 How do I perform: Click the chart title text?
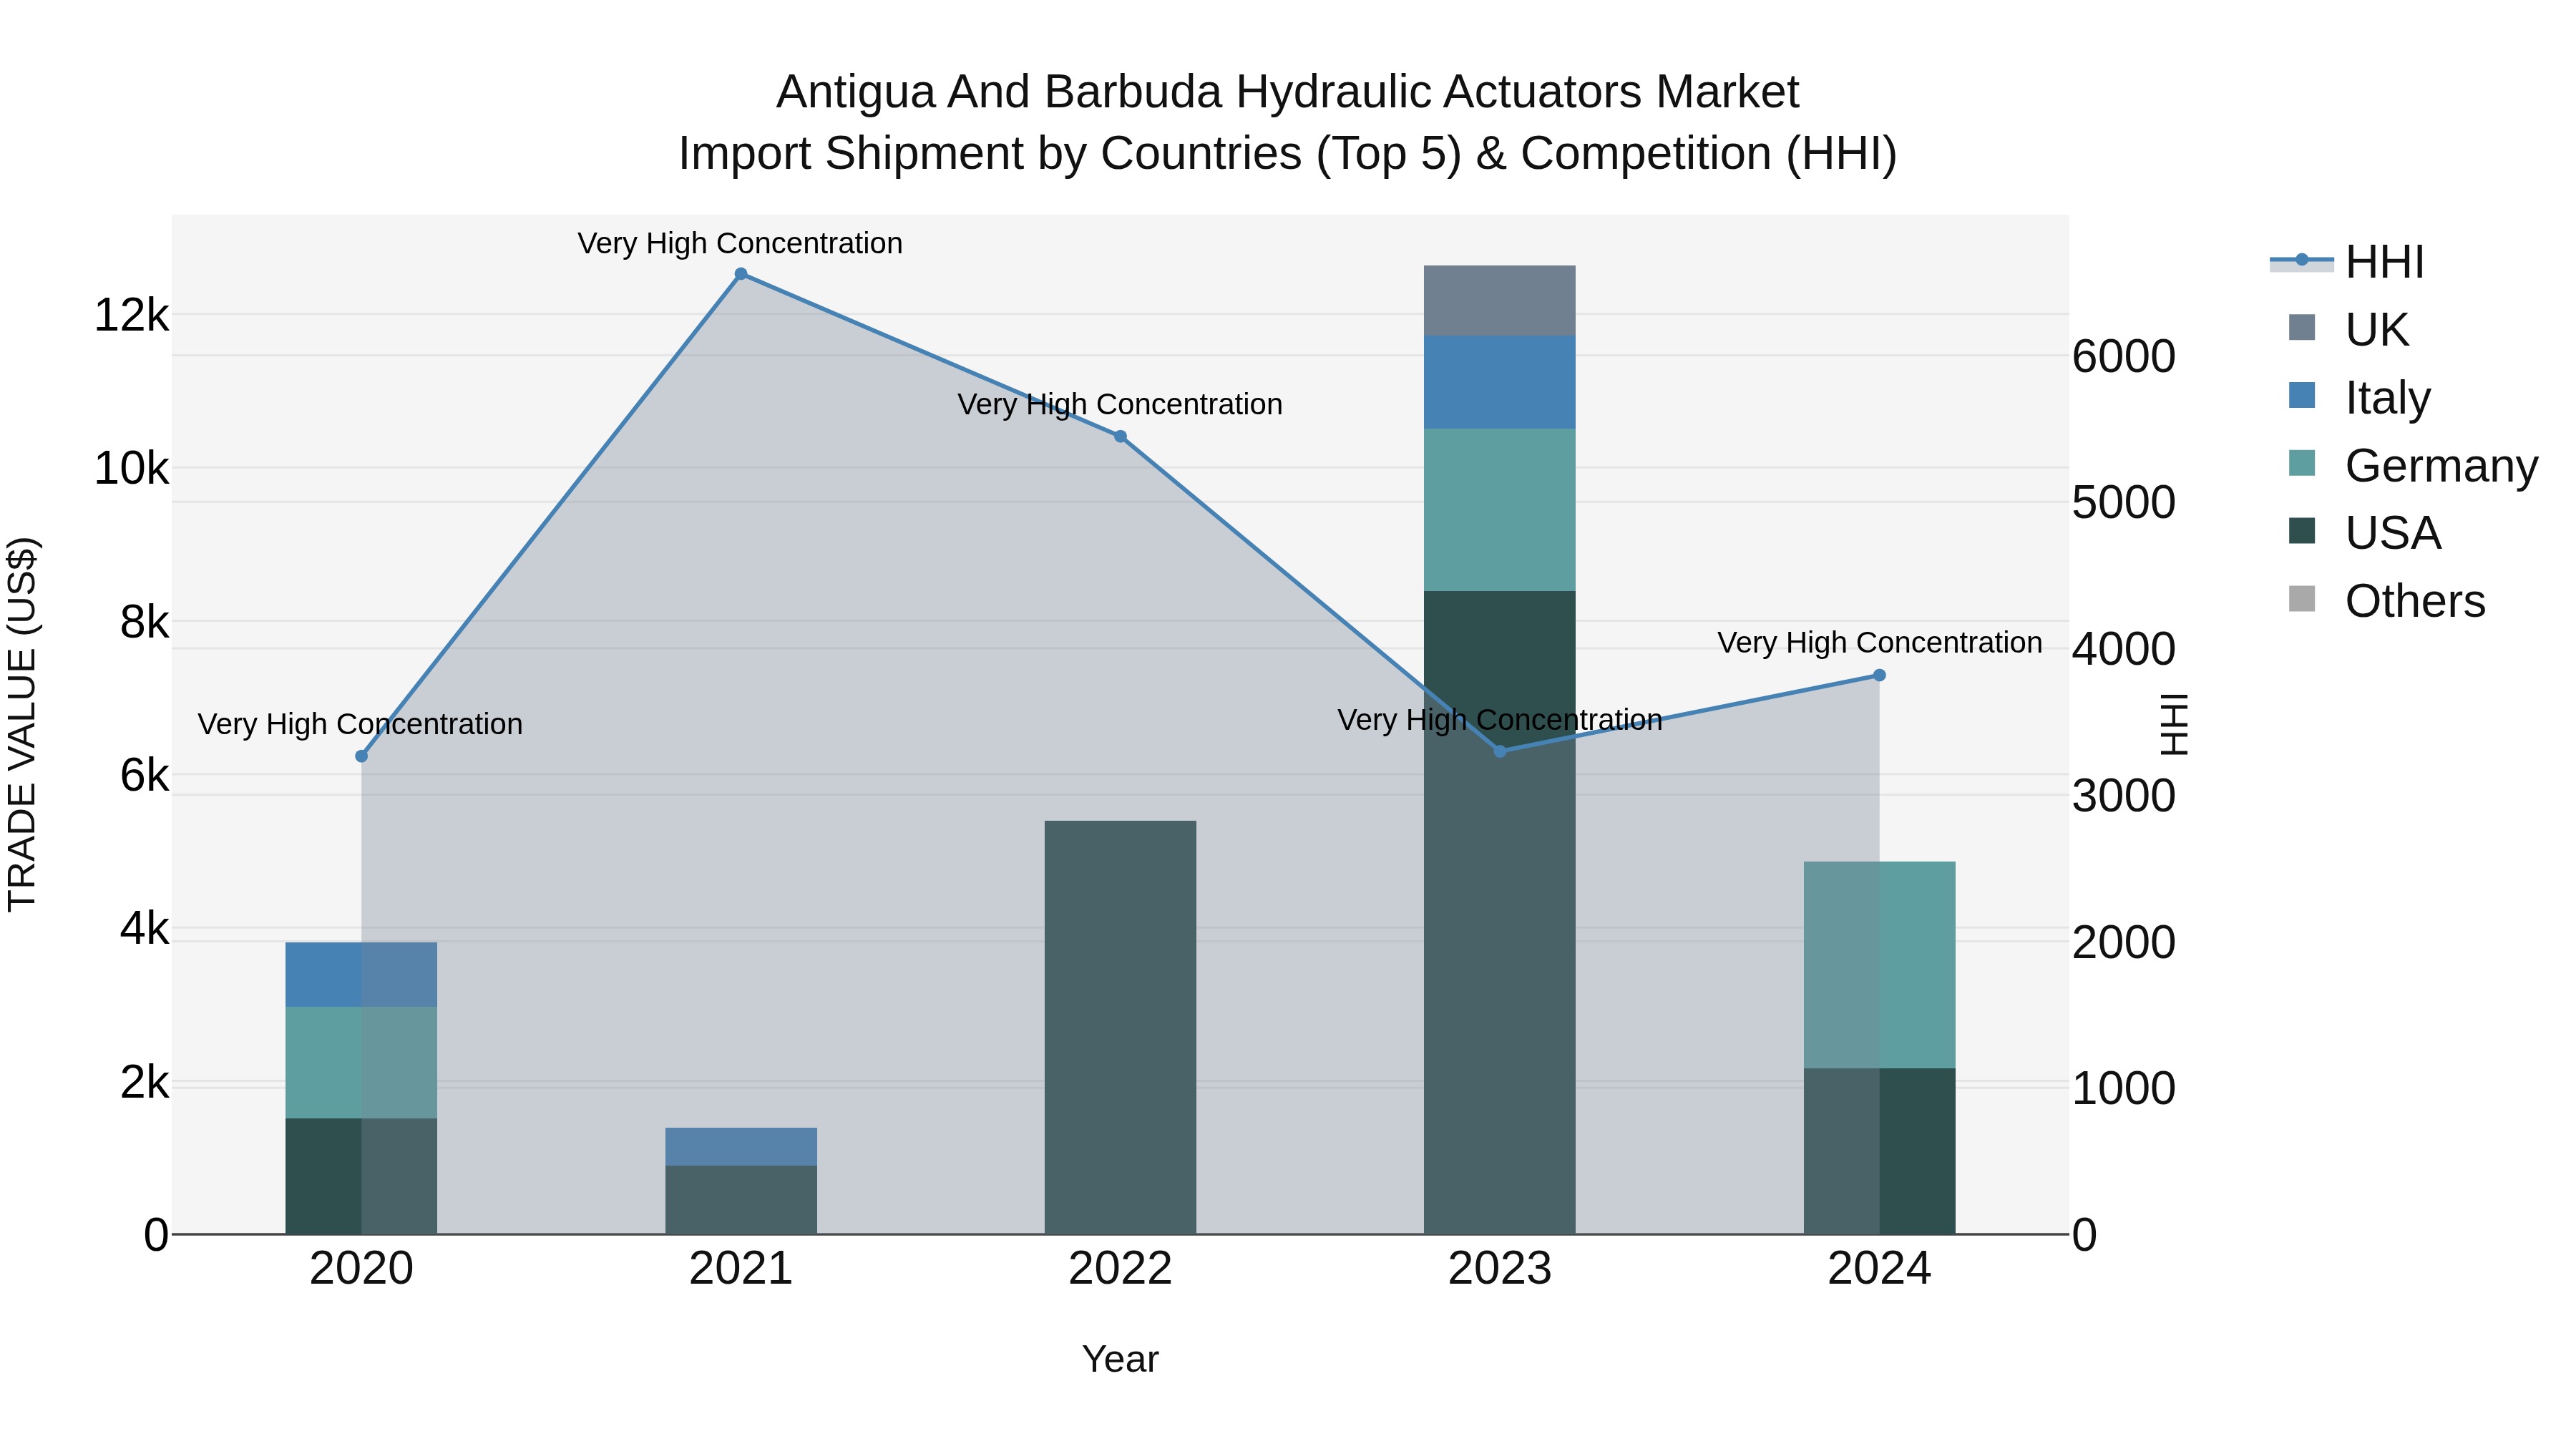[x=1288, y=123]
